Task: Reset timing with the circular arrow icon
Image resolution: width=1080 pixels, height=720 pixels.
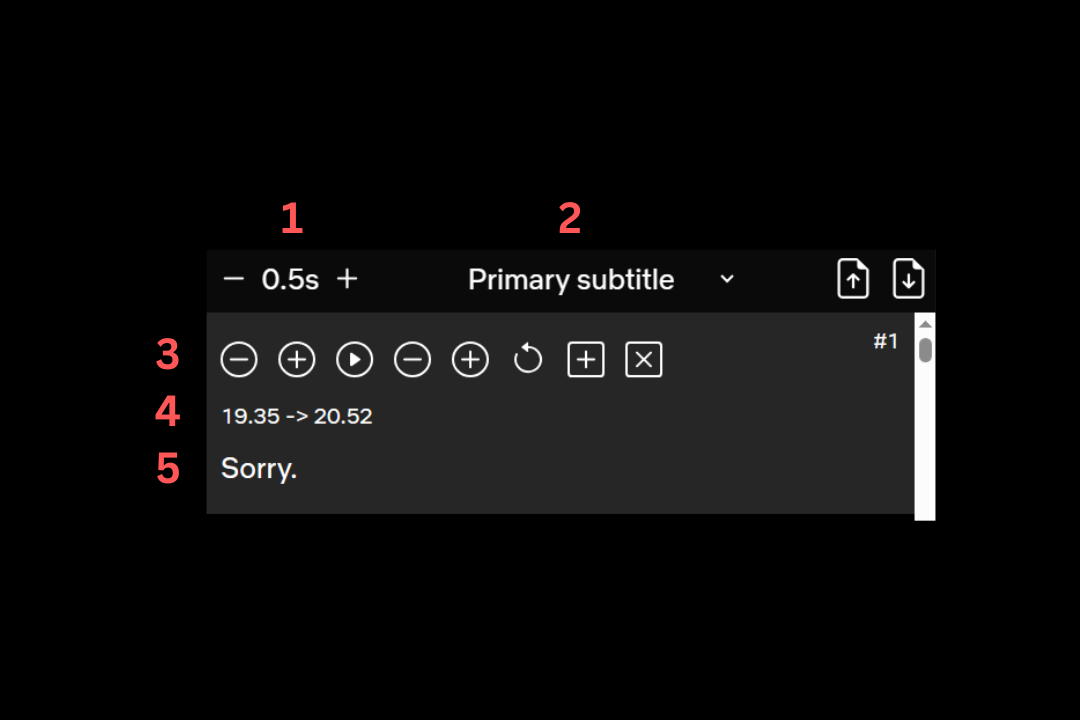Action: [x=528, y=359]
